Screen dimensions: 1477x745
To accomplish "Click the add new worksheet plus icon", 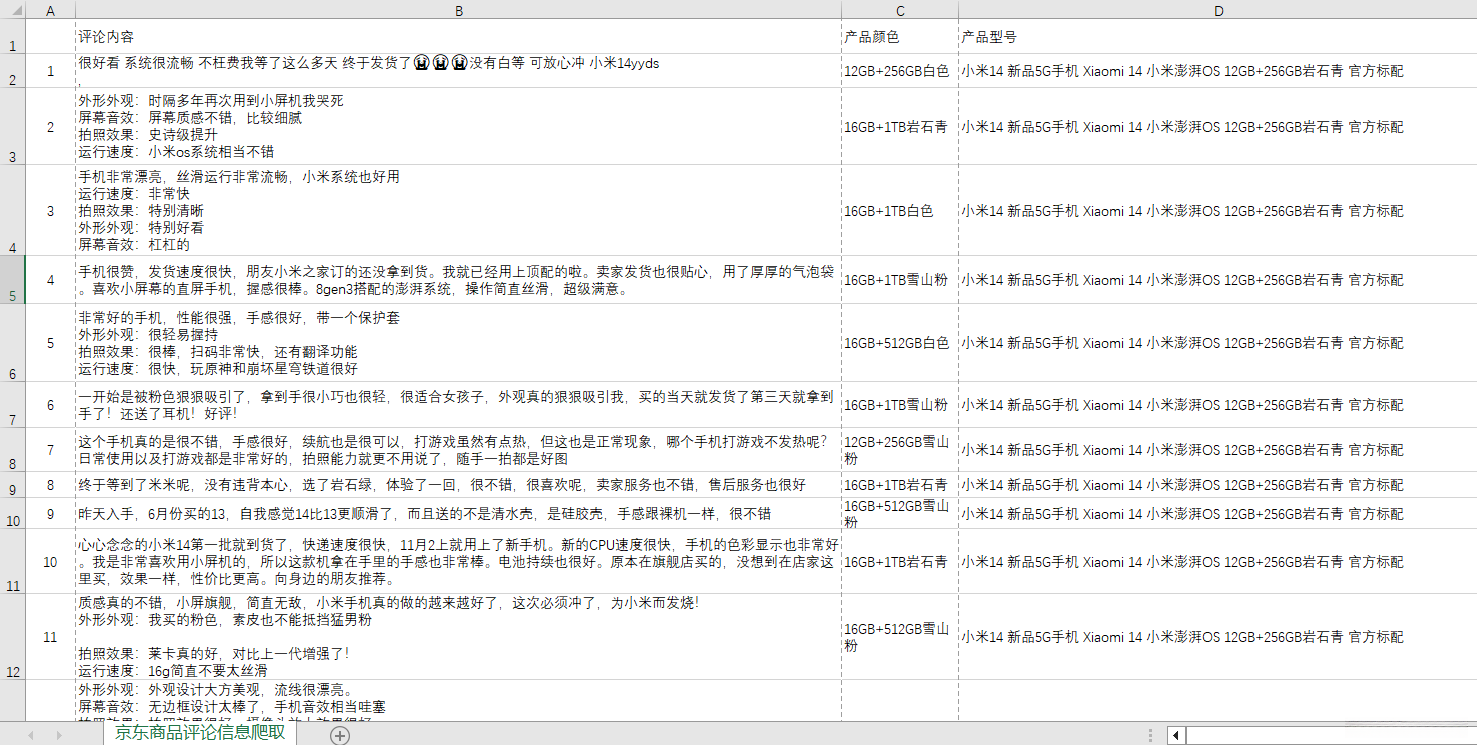I will [339, 734].
